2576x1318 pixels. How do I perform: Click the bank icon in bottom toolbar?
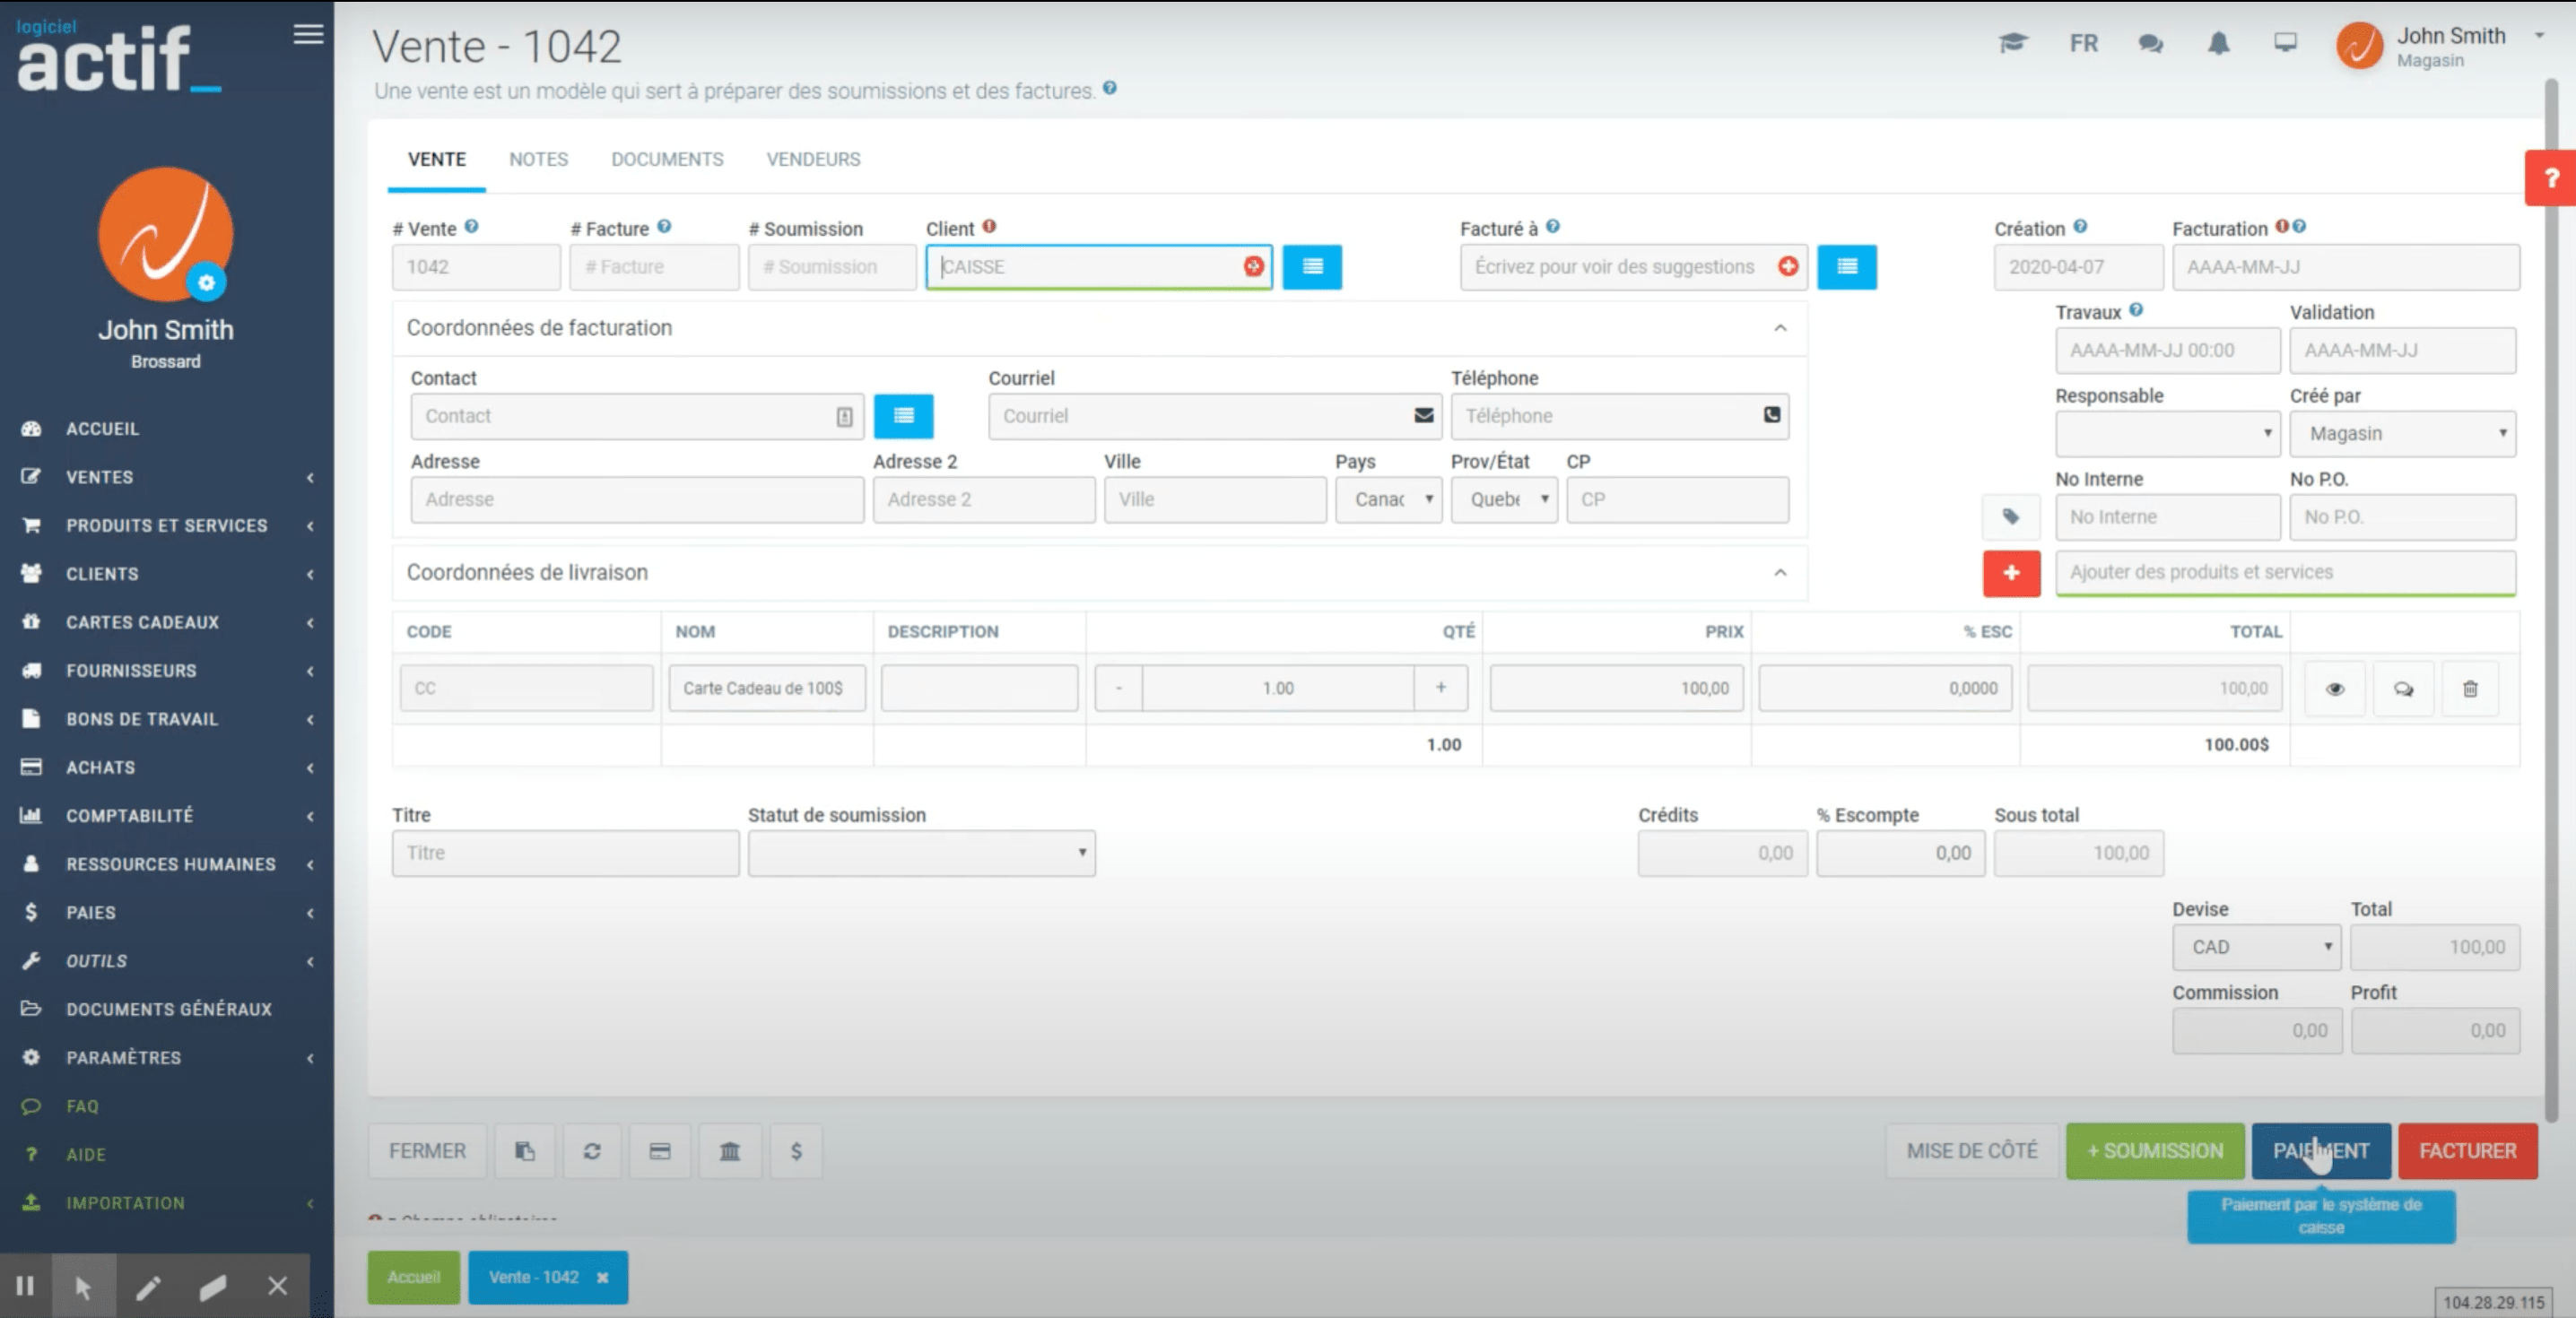coord(729,1151)
